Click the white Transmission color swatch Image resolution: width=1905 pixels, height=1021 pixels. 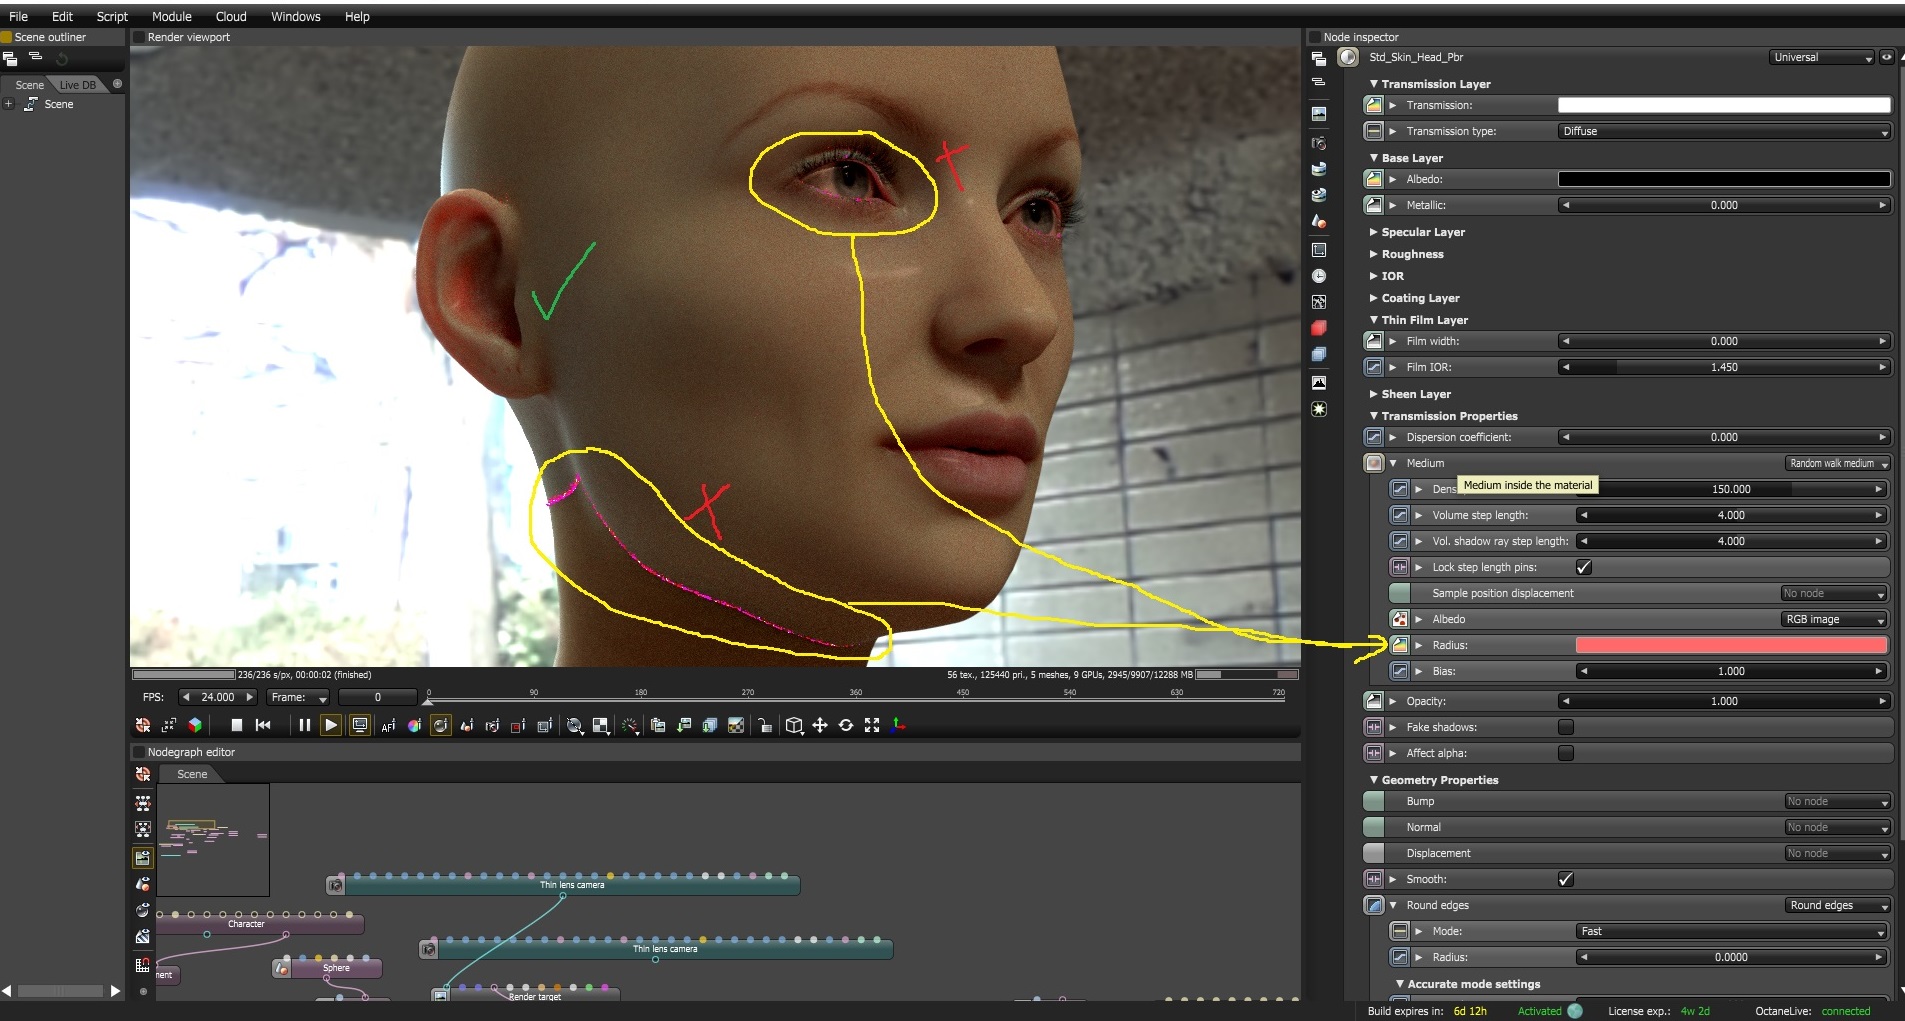click(x=1724, y=105)
